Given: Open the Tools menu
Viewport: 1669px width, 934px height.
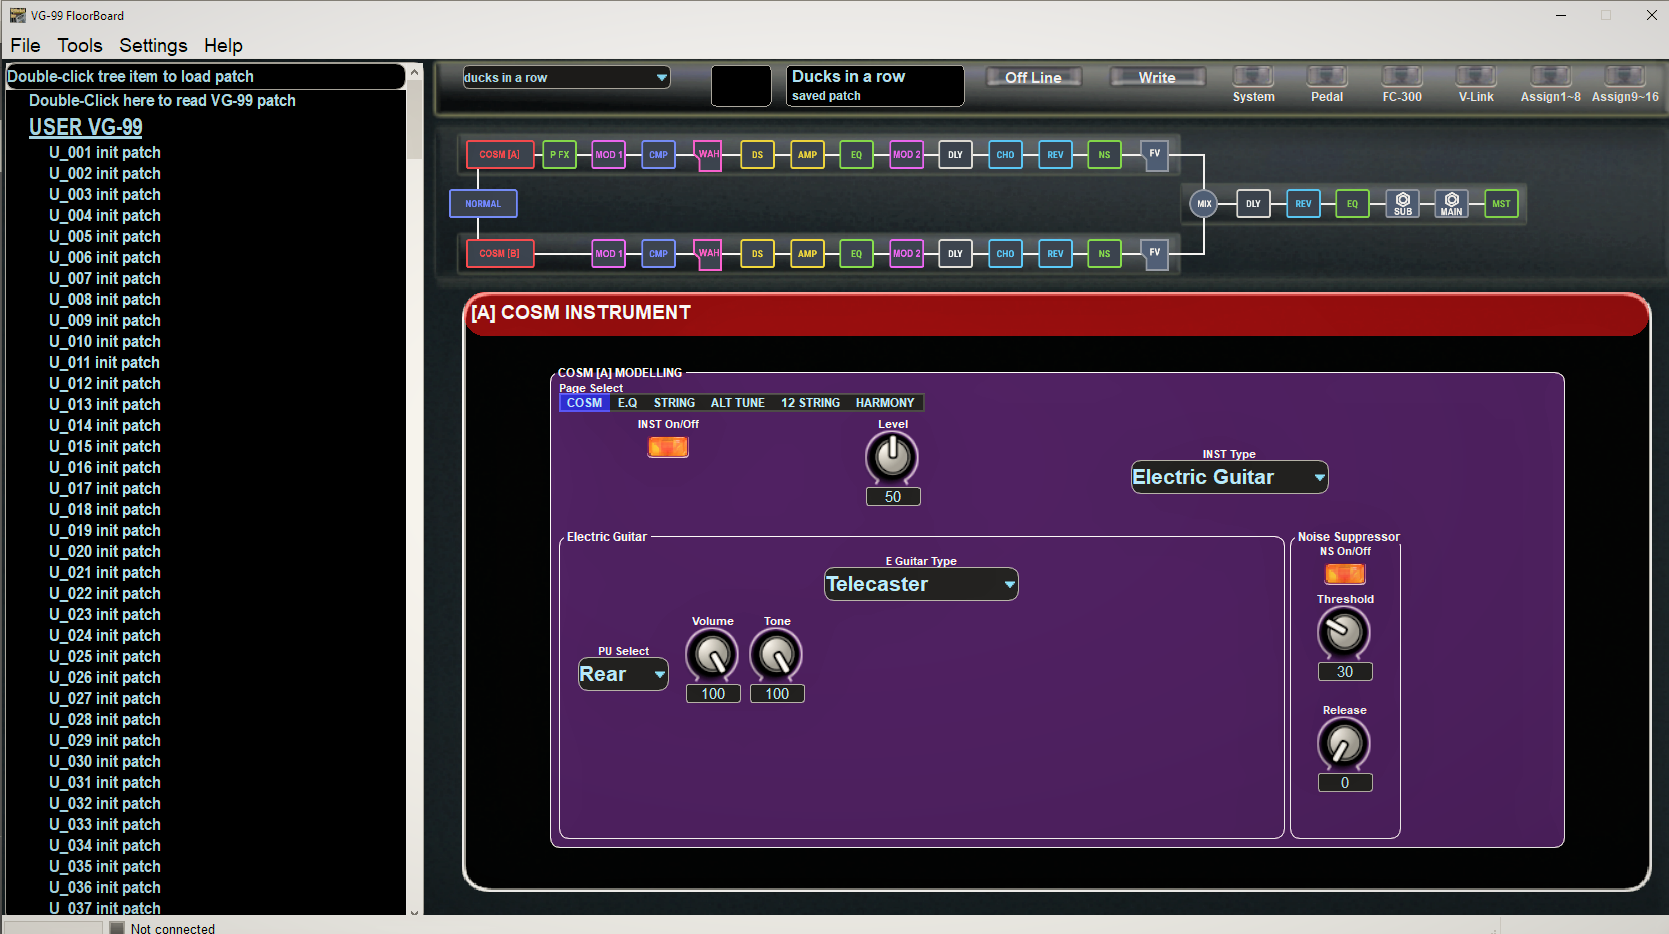Looking at the screenshot, I should coord(80,46).
